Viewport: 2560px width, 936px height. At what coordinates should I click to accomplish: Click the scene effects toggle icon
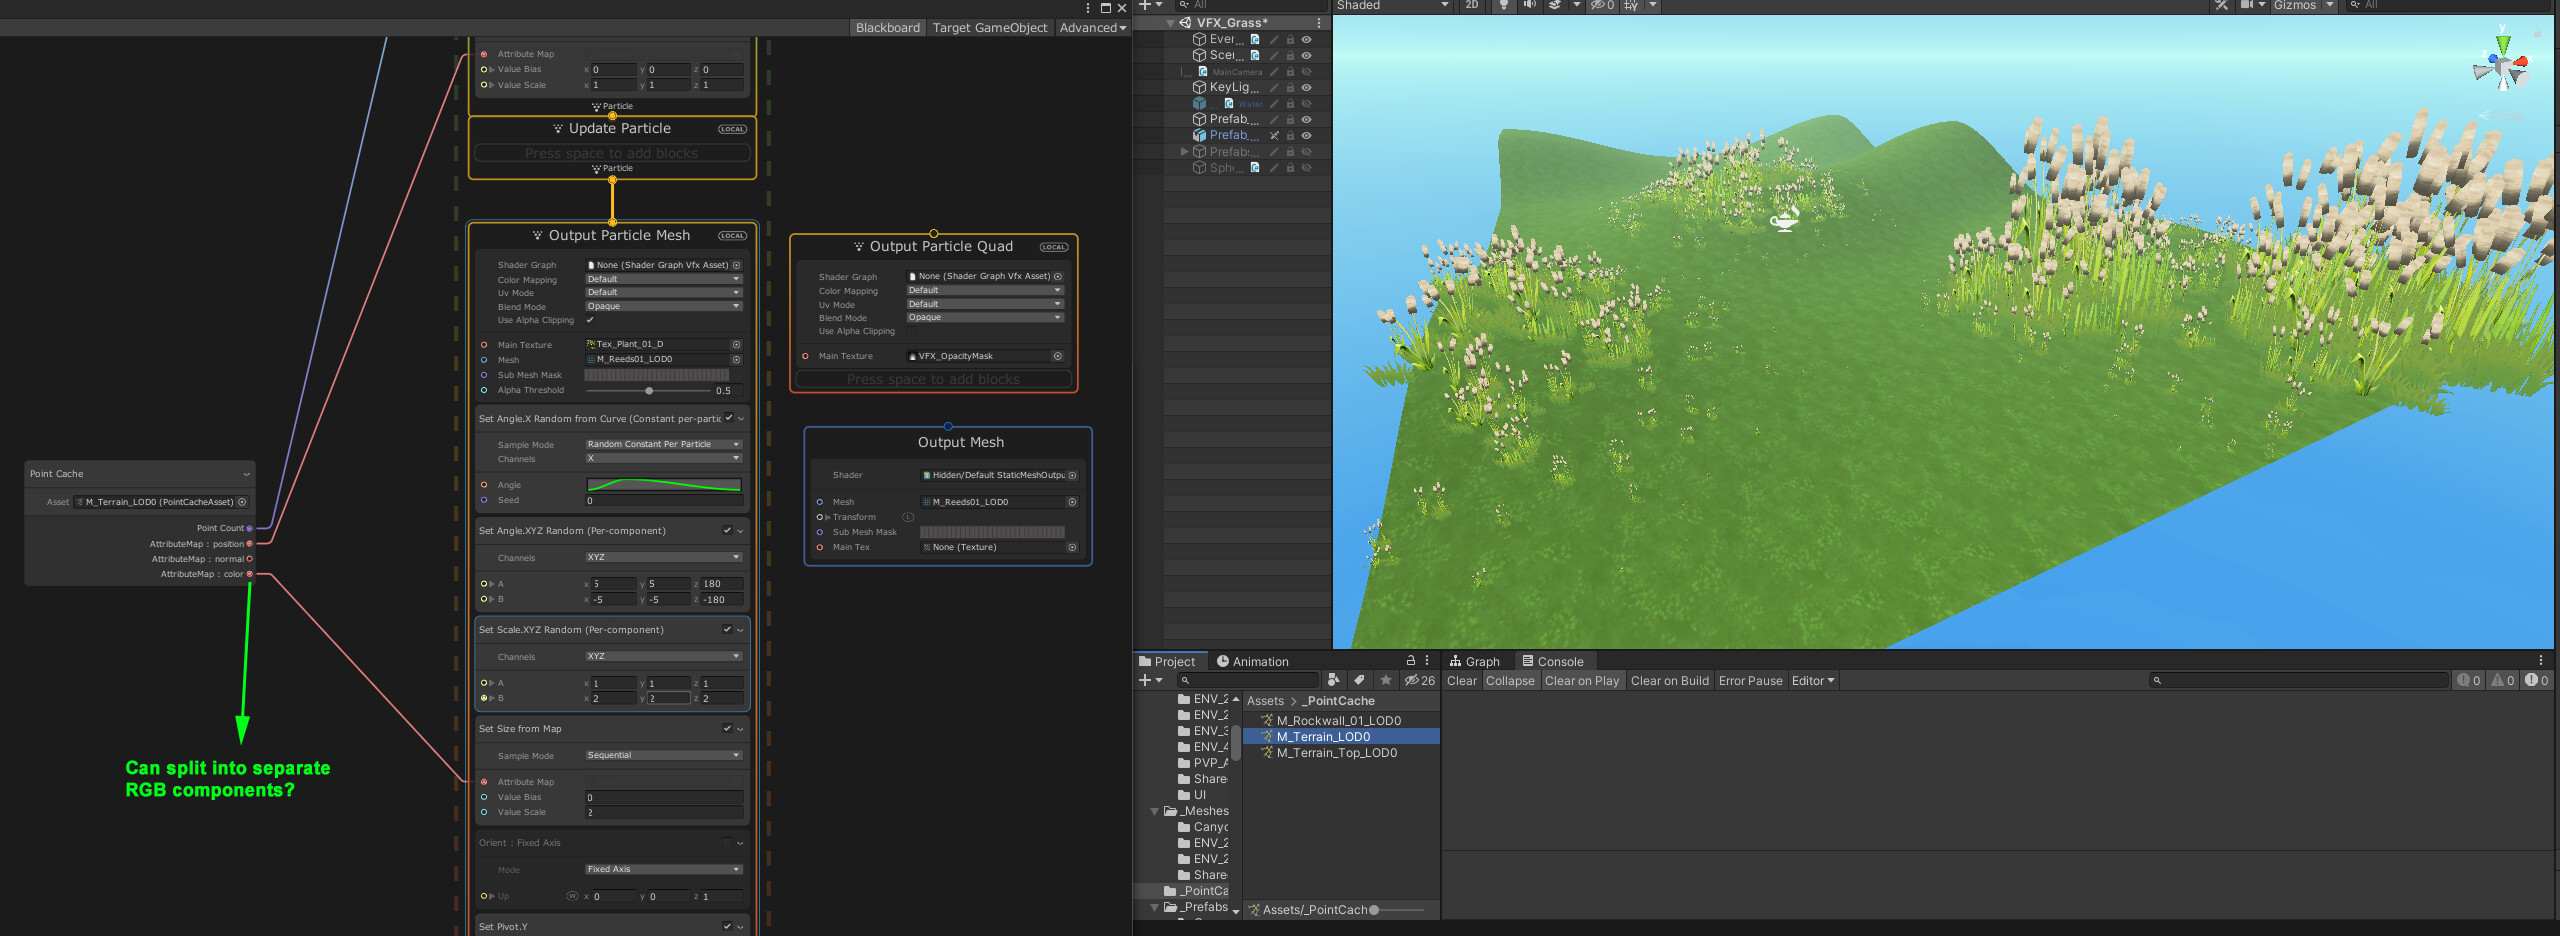1556,6
